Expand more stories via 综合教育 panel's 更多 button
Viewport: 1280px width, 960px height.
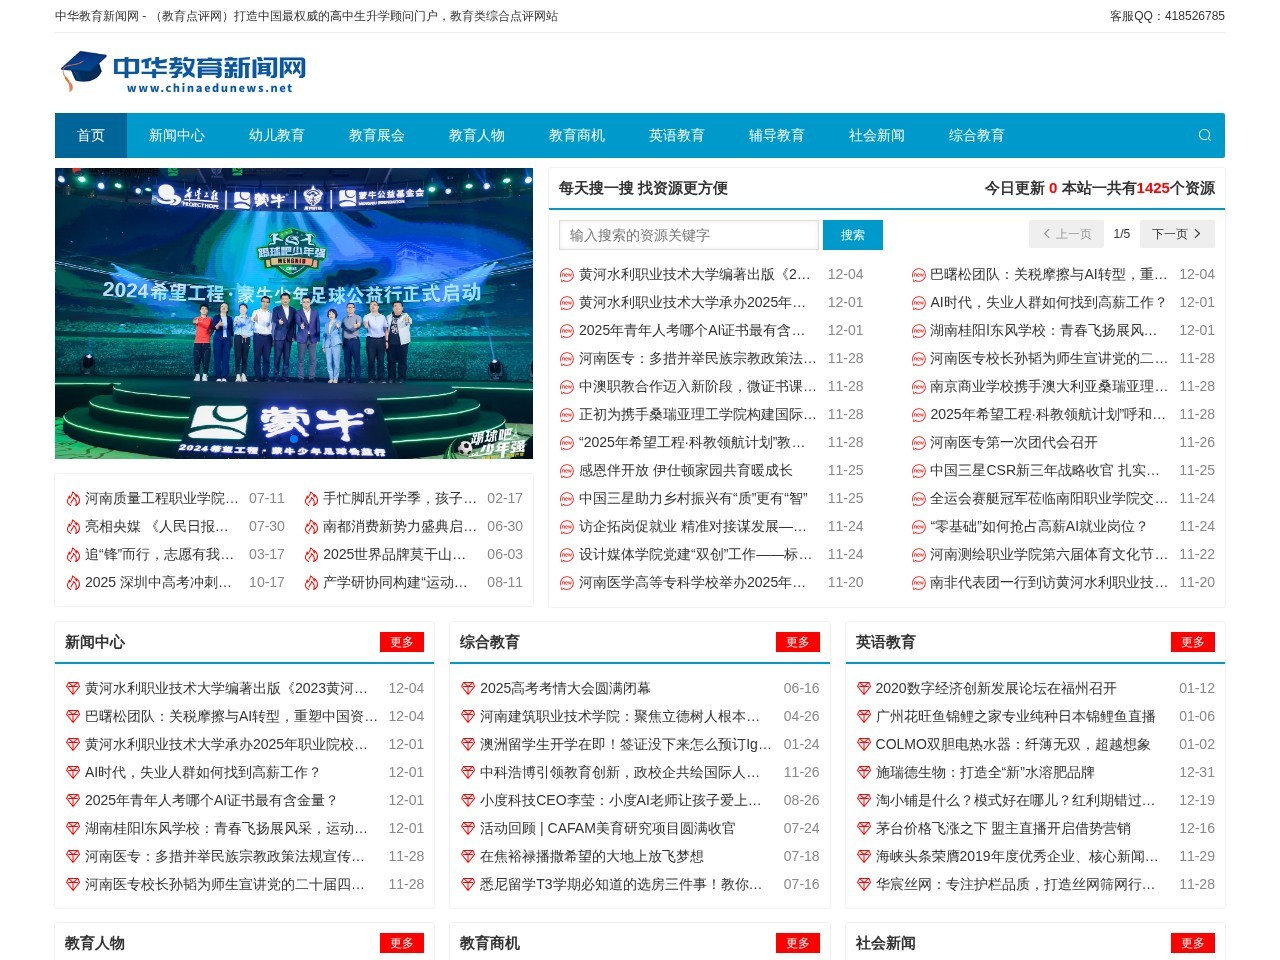click(798, 642)
